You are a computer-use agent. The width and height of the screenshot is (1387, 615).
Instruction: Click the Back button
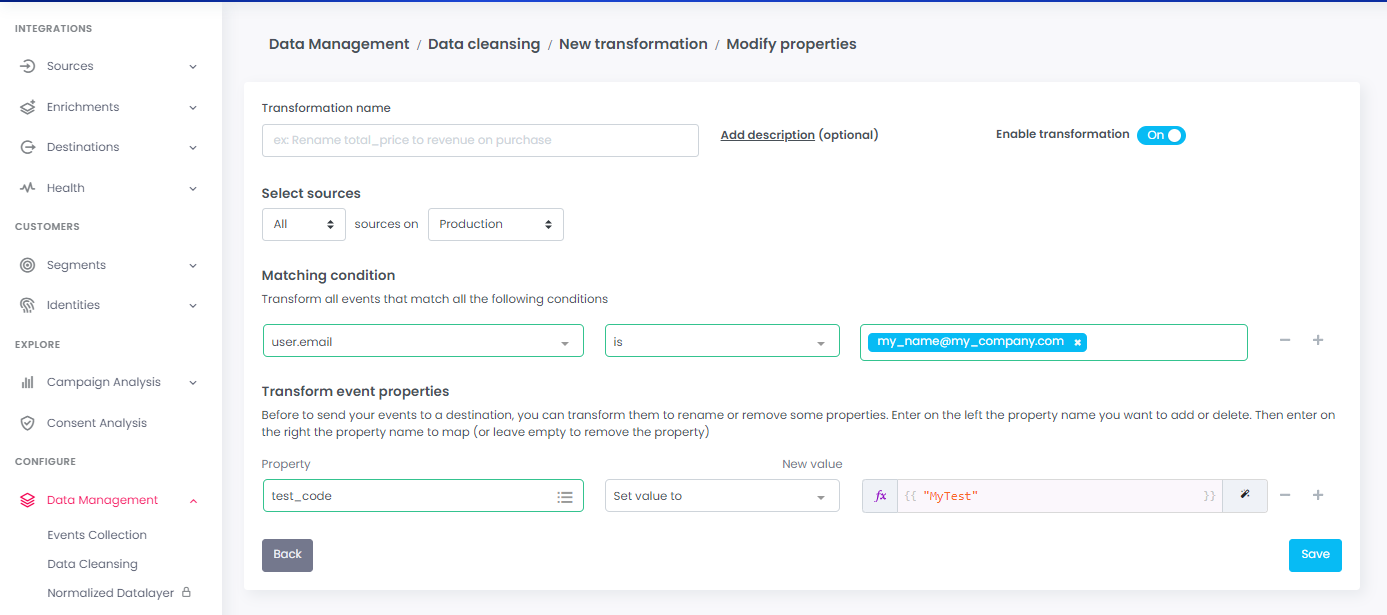tap(287, 555)
